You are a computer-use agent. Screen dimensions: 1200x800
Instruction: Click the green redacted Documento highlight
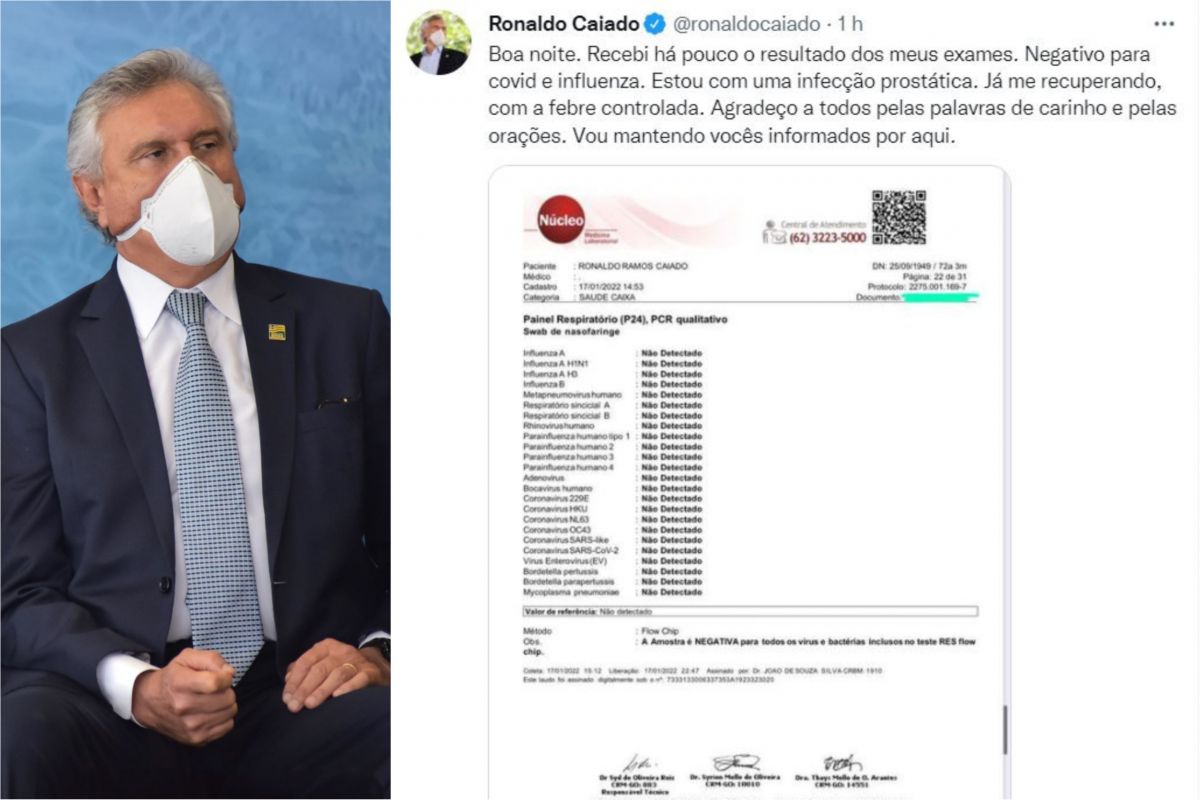(x=940, y=297)
